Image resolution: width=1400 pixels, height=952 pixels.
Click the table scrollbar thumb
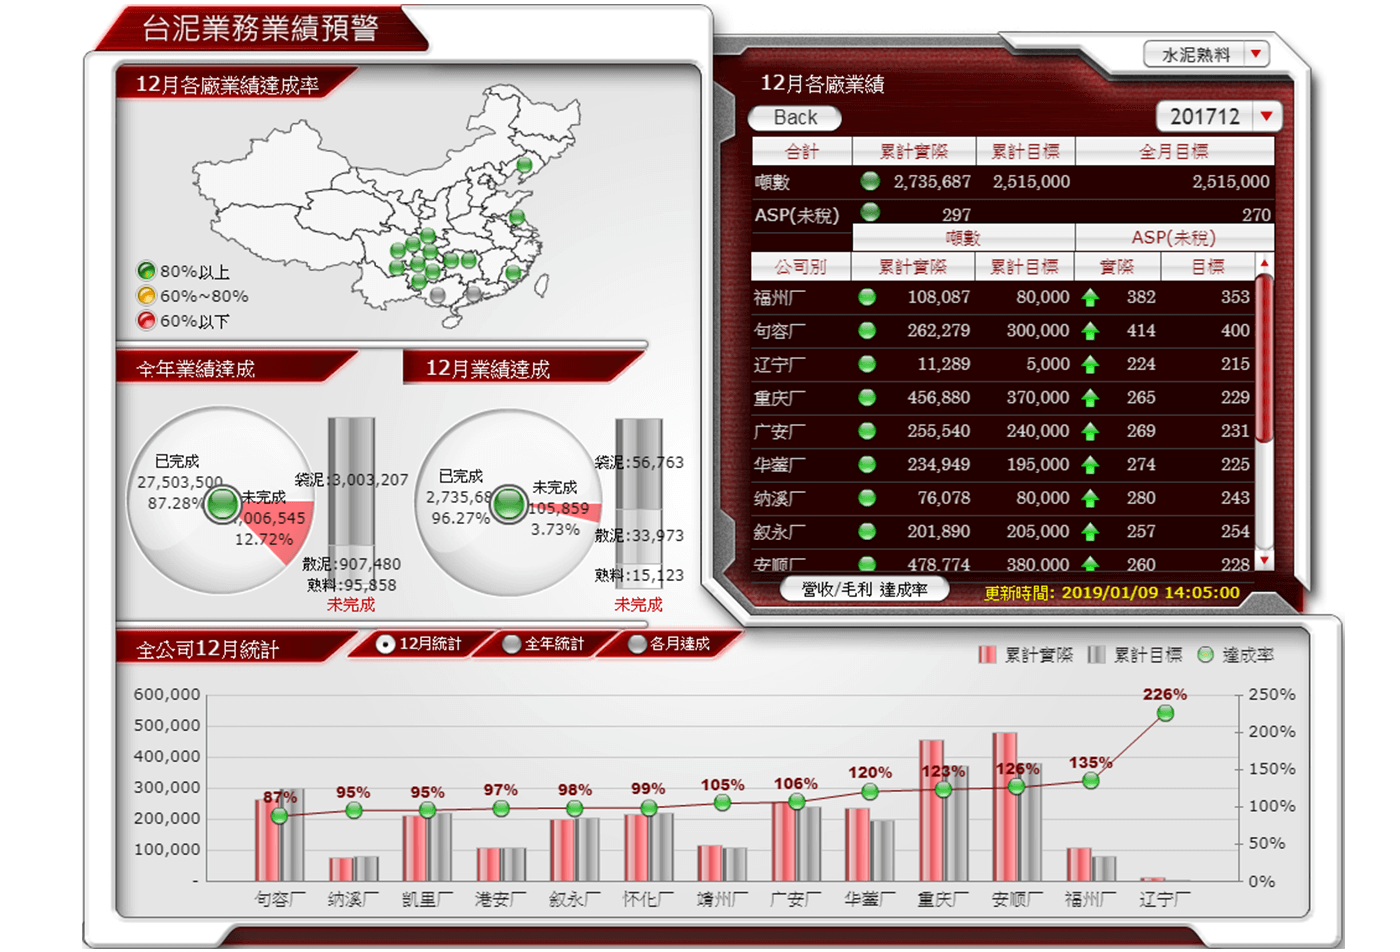point(1264,358)
